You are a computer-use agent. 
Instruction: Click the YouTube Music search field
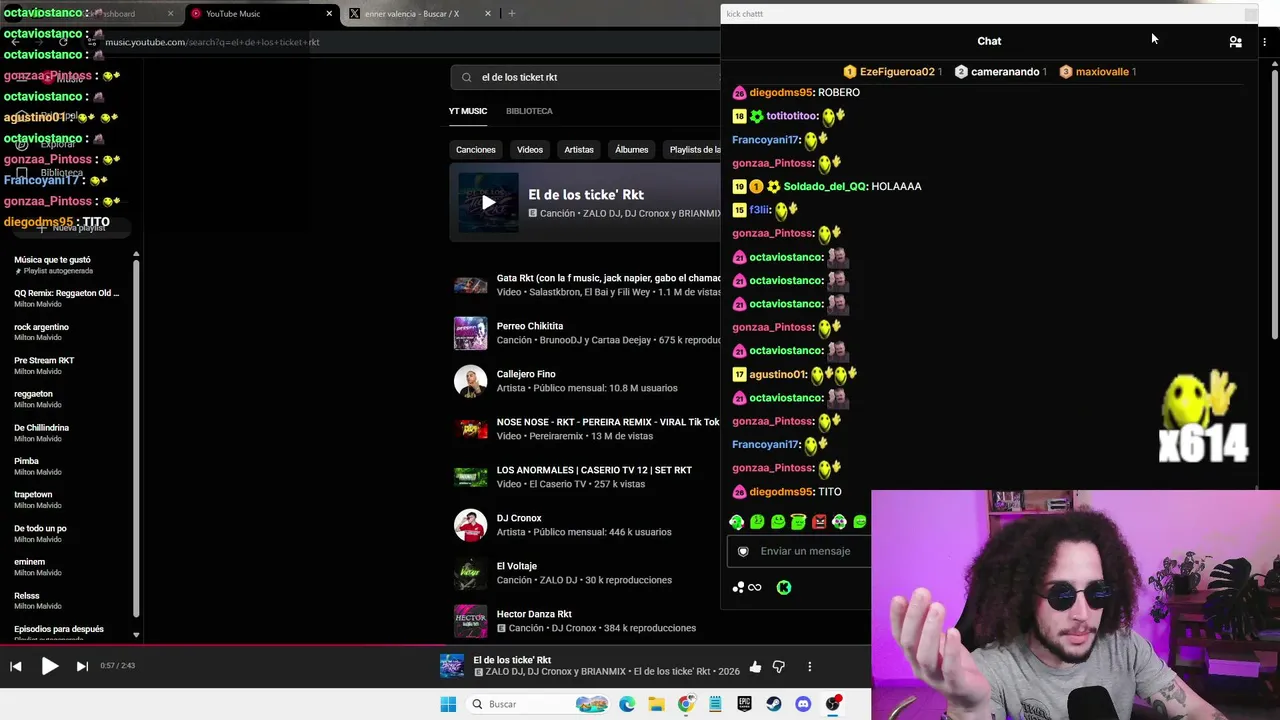click(586, 77)
